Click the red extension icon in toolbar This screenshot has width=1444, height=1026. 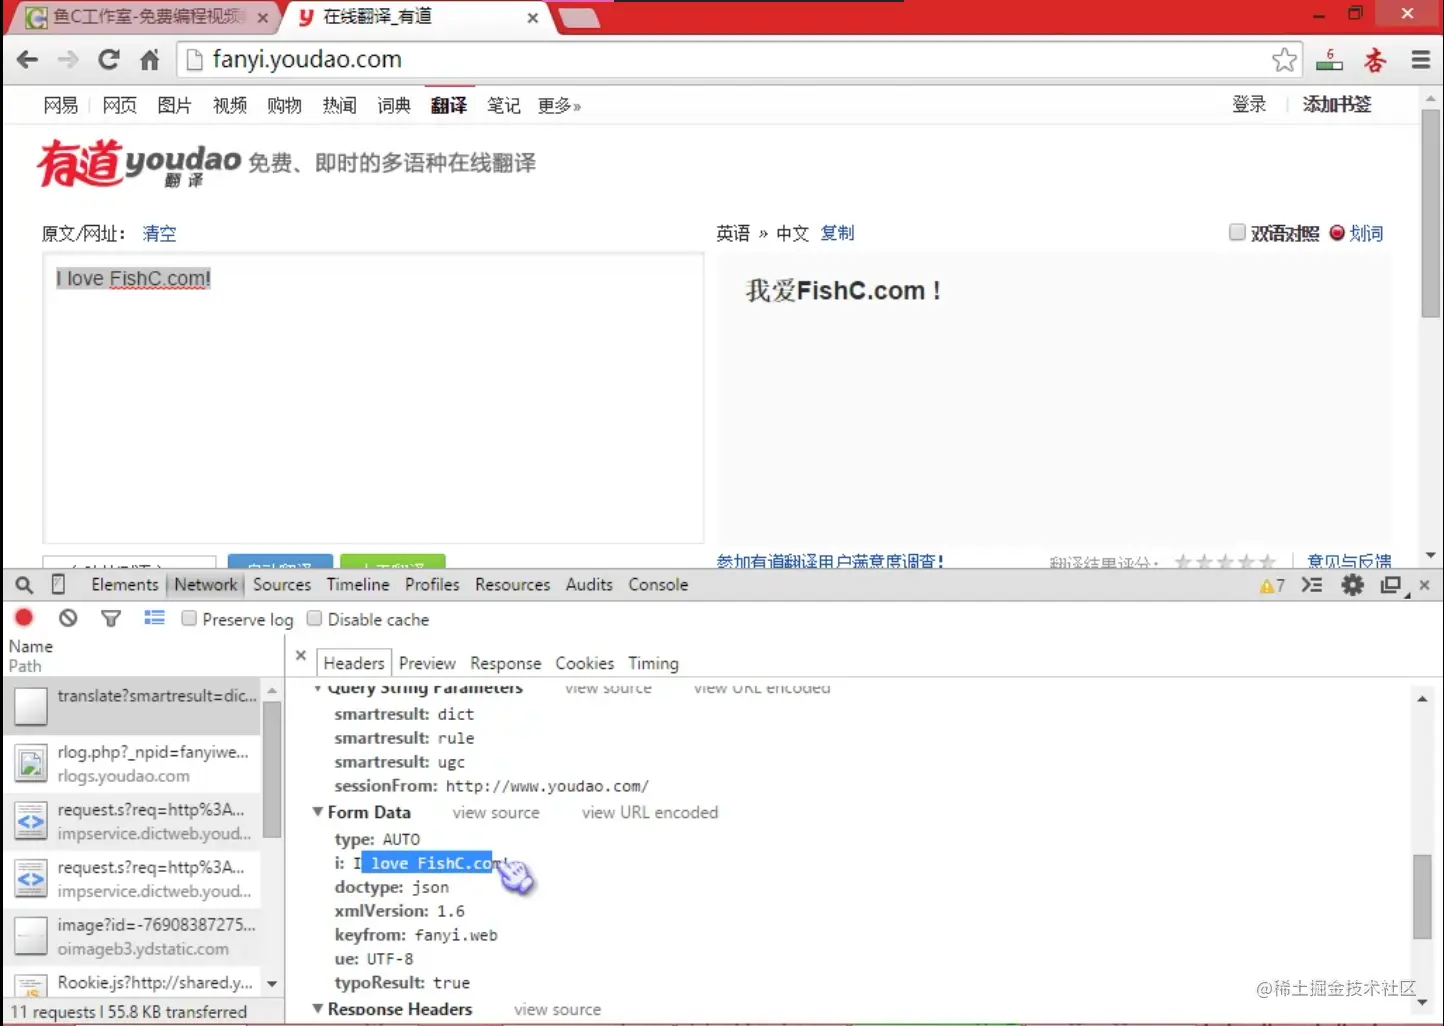point(1375,60)
